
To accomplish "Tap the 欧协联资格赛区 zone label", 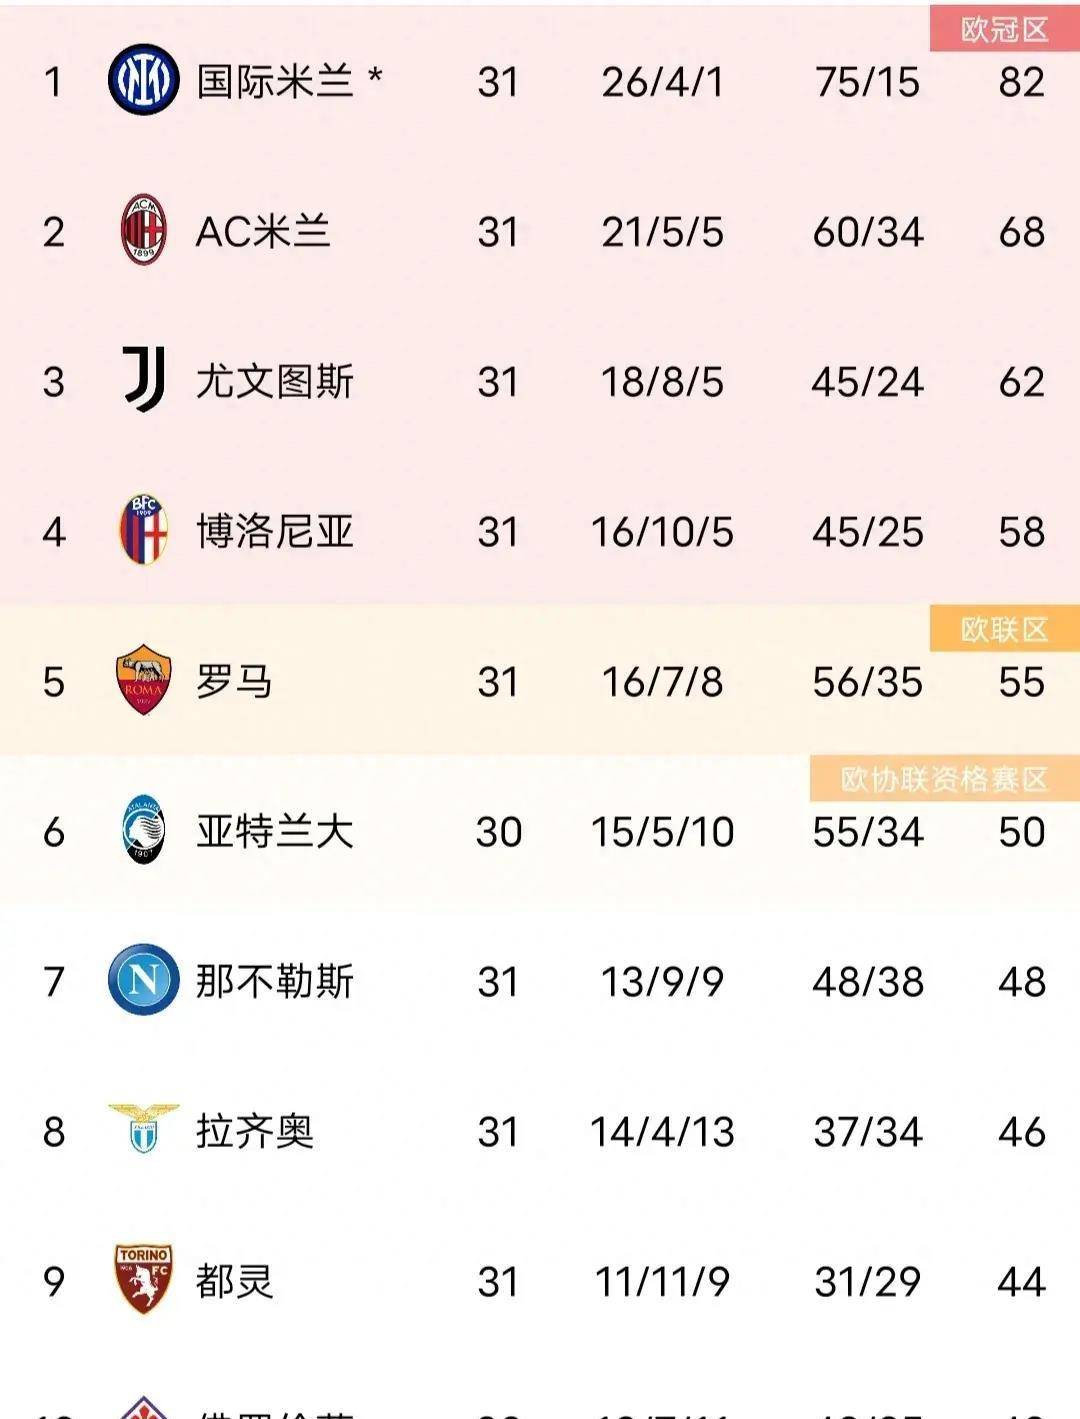I will pyautogui.click(x=944, y=779).
